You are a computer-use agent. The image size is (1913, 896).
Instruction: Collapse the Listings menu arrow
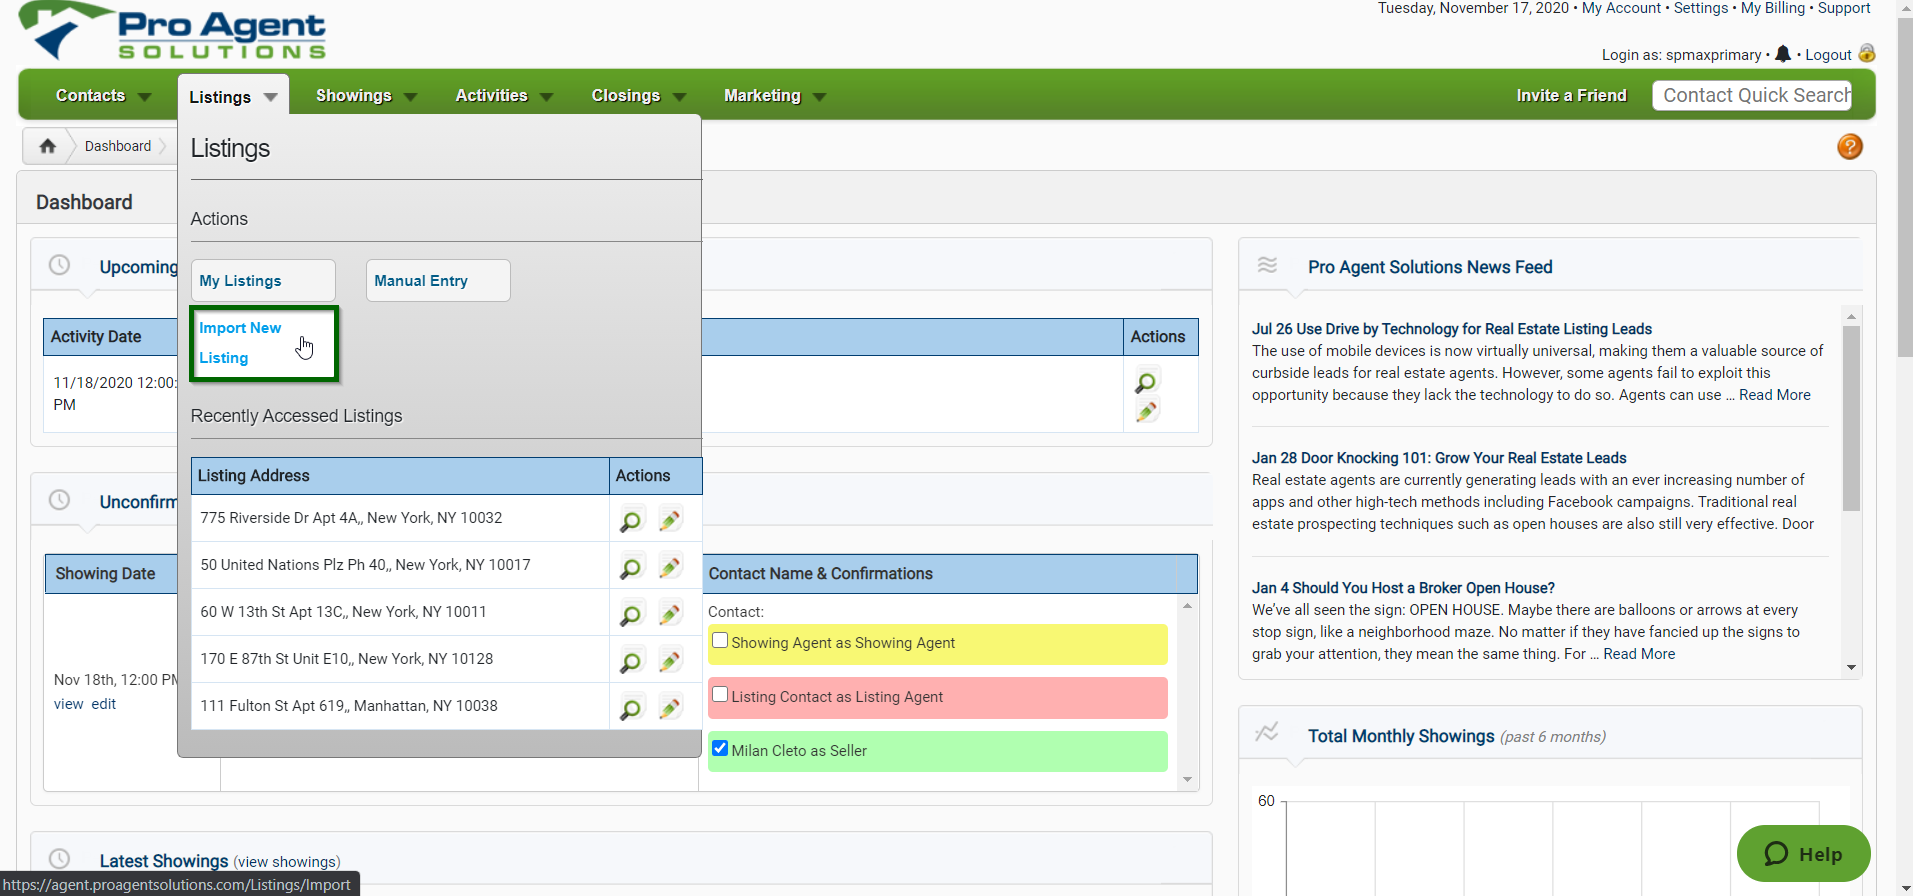tap(270, 98)
